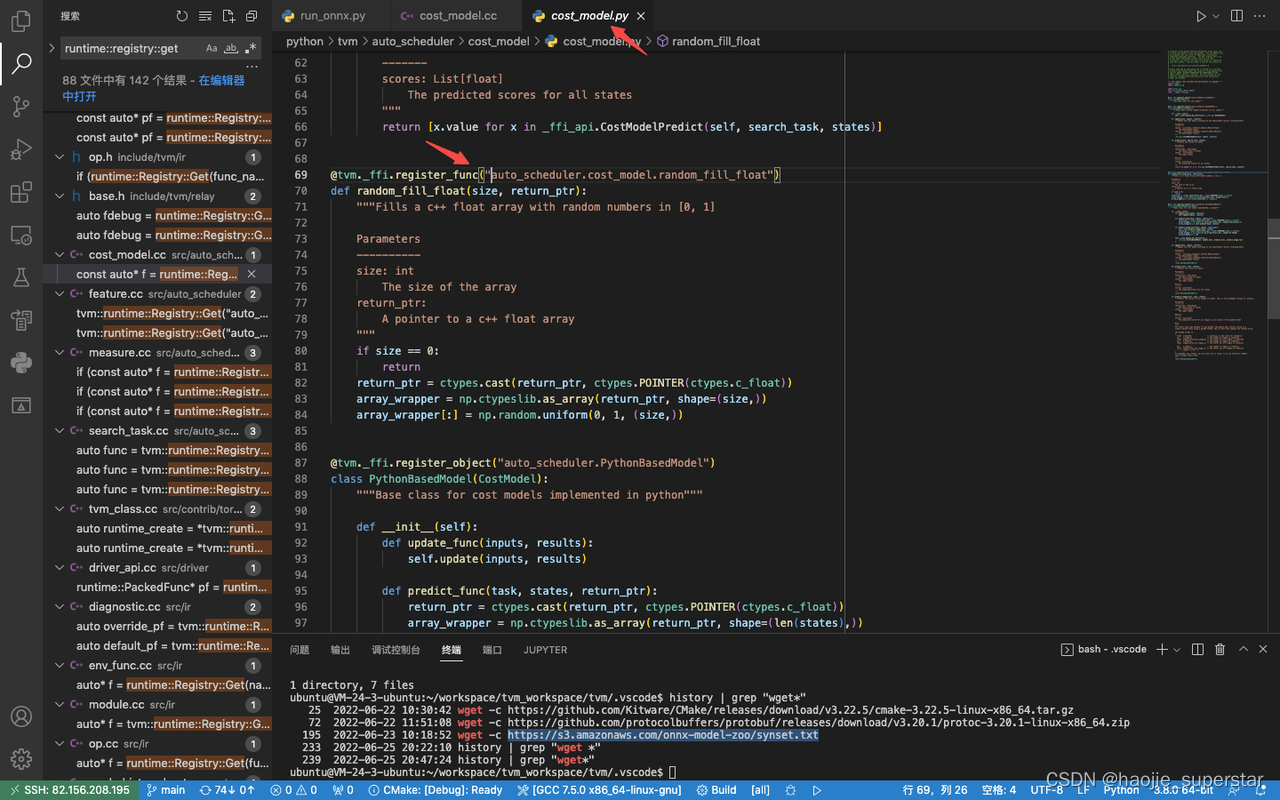Open the Run and Debug view
This screenshot has height=800, width=1280.
21,149
